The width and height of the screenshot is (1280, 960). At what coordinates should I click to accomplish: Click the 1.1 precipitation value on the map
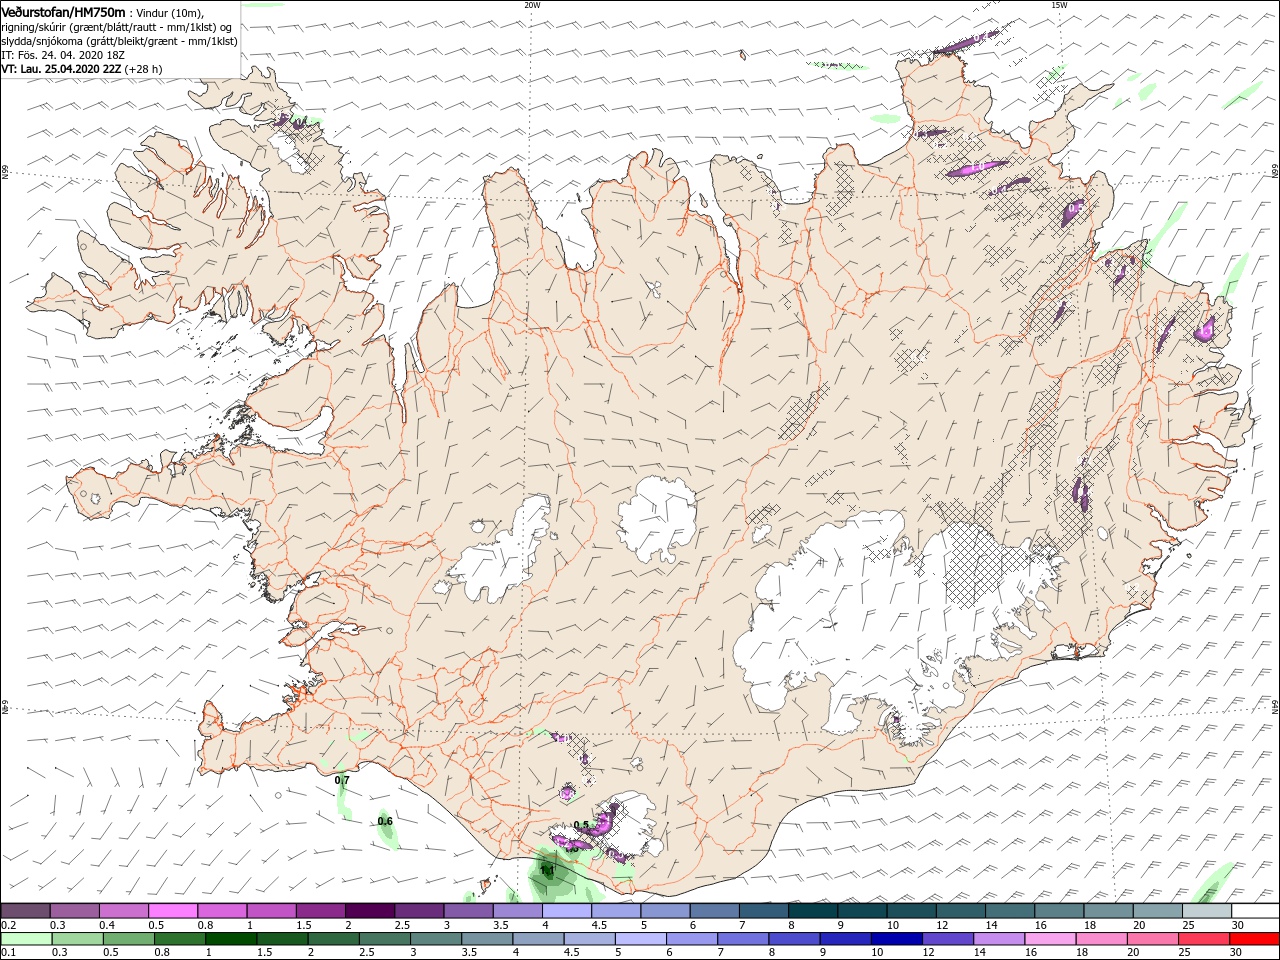[x=547, y=870]
